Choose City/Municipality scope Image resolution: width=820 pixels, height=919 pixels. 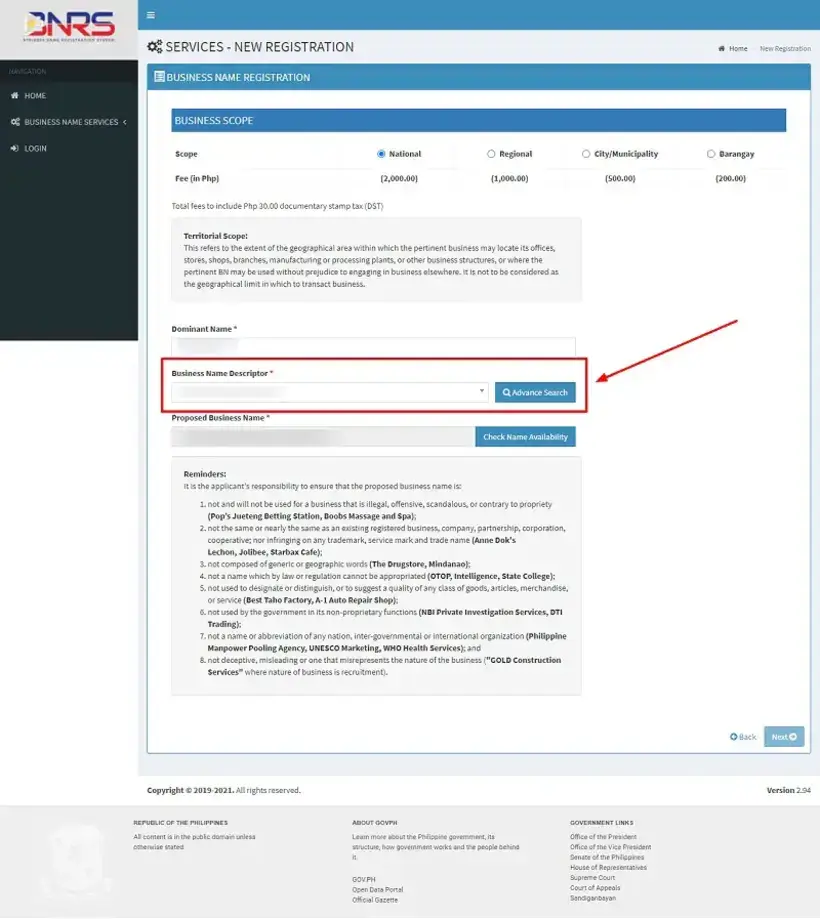(586, 154)
